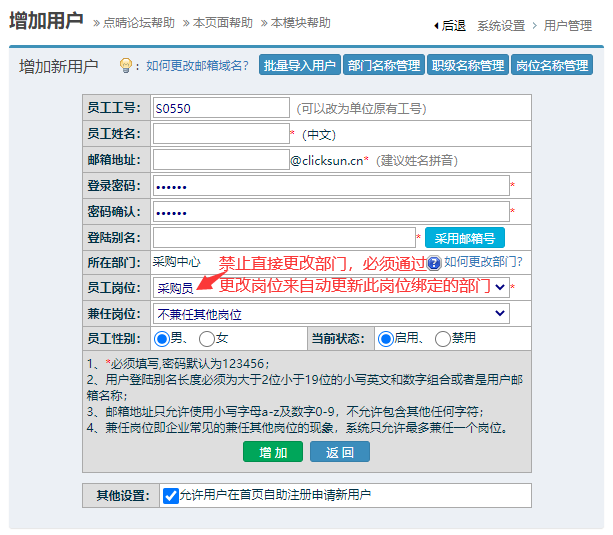Choose 启用 status radio button
613x535 pixels.
point(385,339)
